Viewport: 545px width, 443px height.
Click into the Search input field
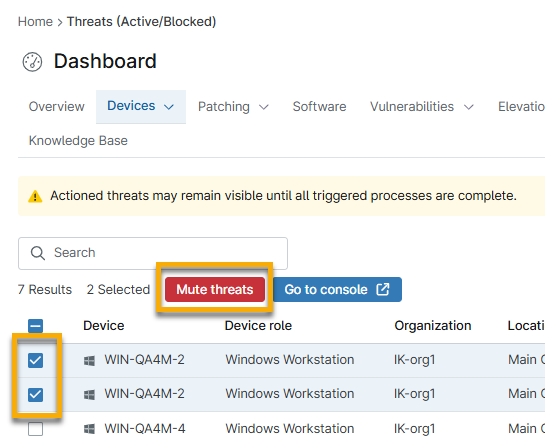coord(153,253)
